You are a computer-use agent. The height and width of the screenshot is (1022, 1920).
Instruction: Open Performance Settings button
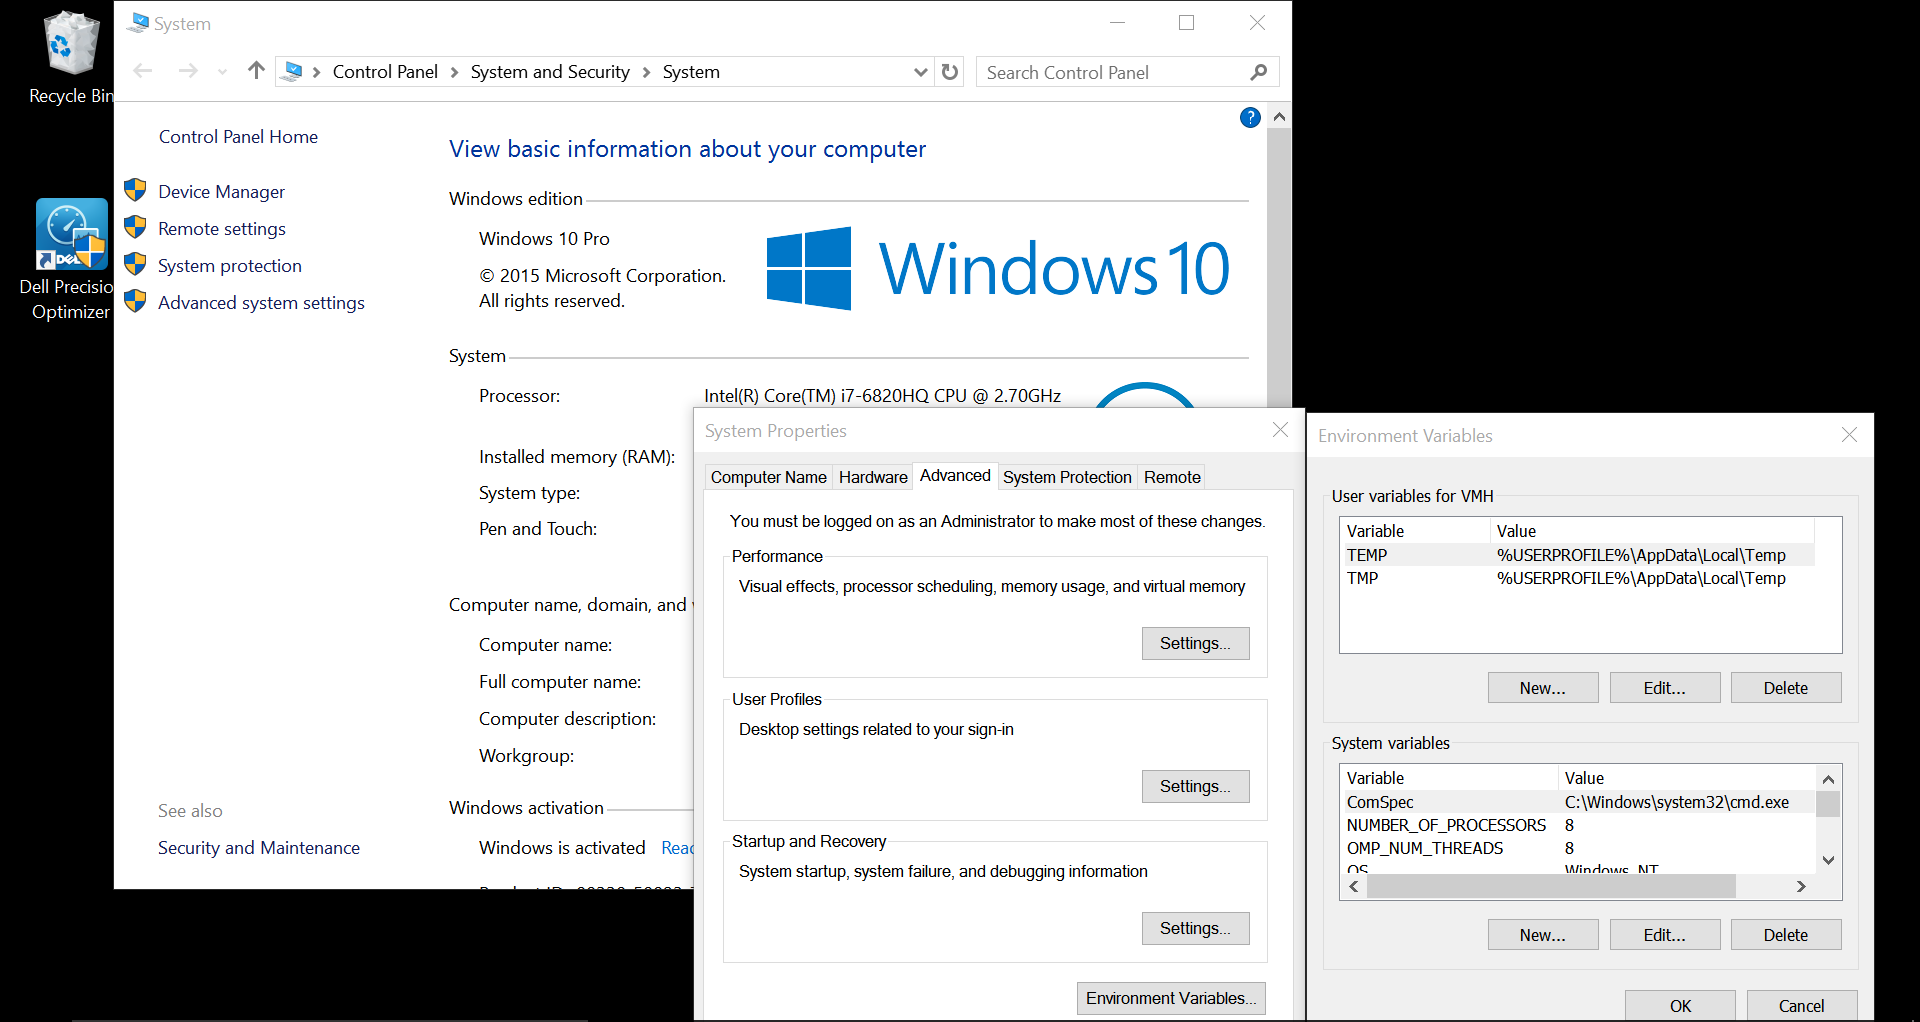[x=1196, y=643]
